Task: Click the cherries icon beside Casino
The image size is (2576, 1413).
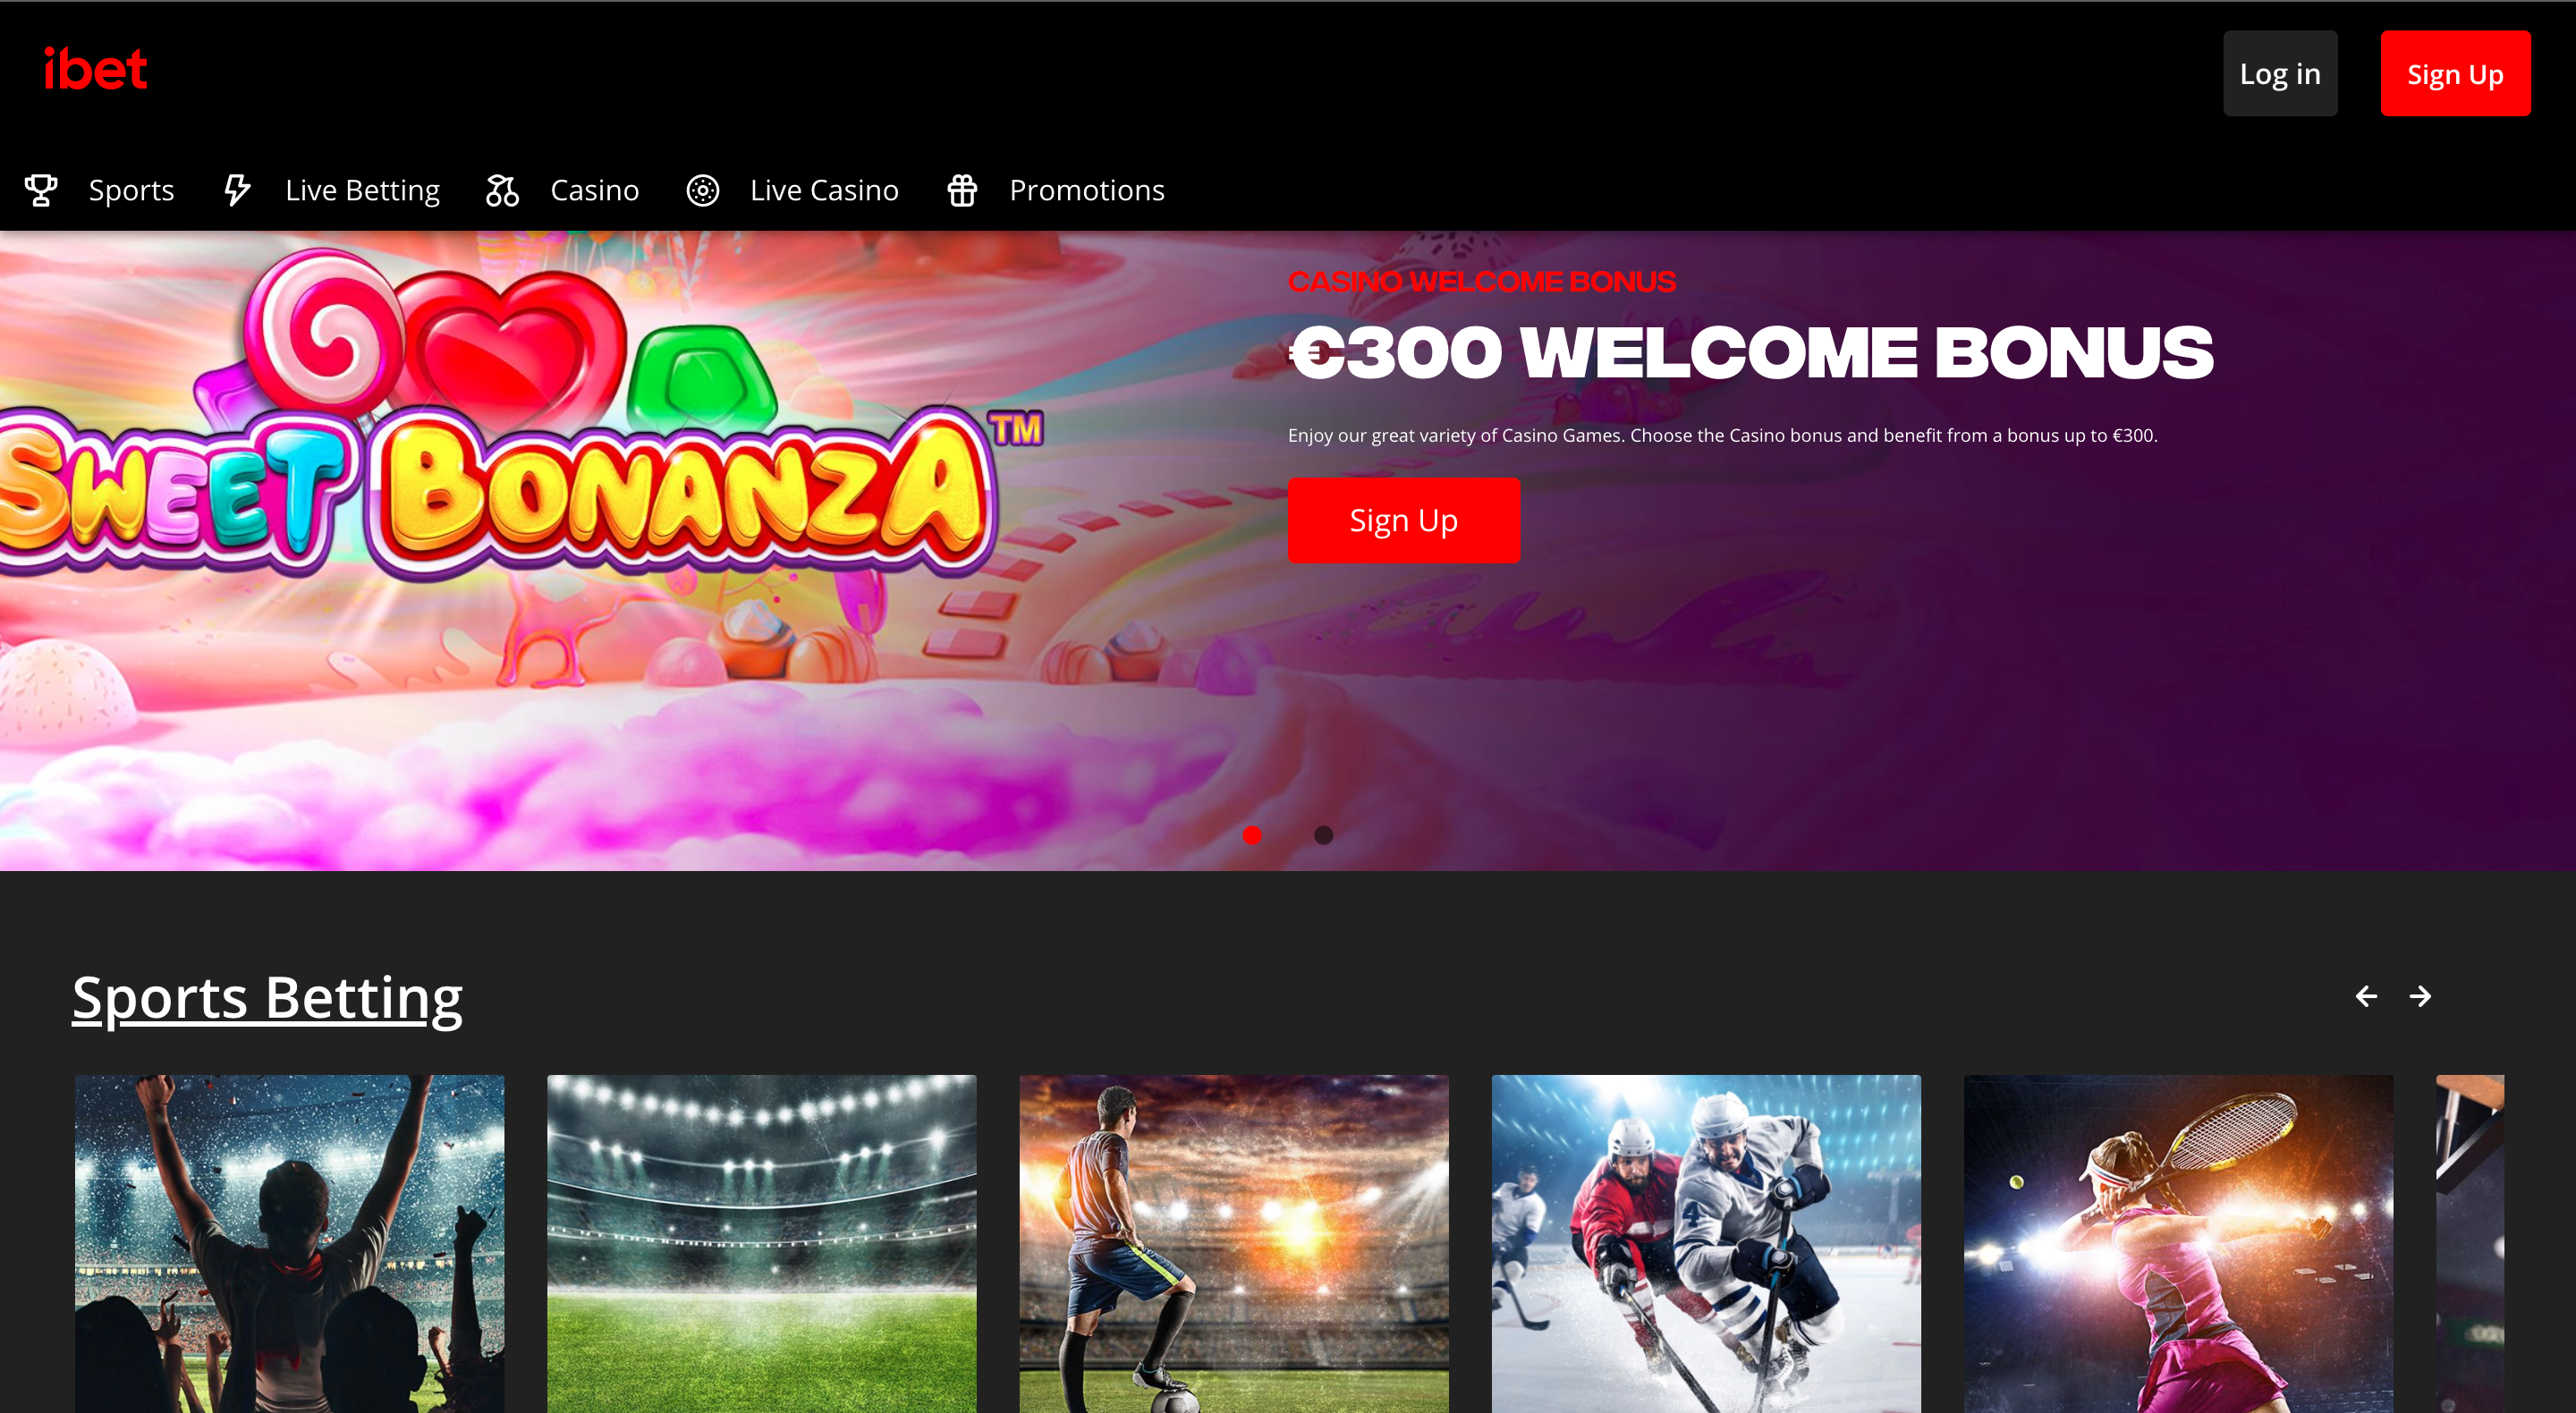Action: click(x=502, y=190)
